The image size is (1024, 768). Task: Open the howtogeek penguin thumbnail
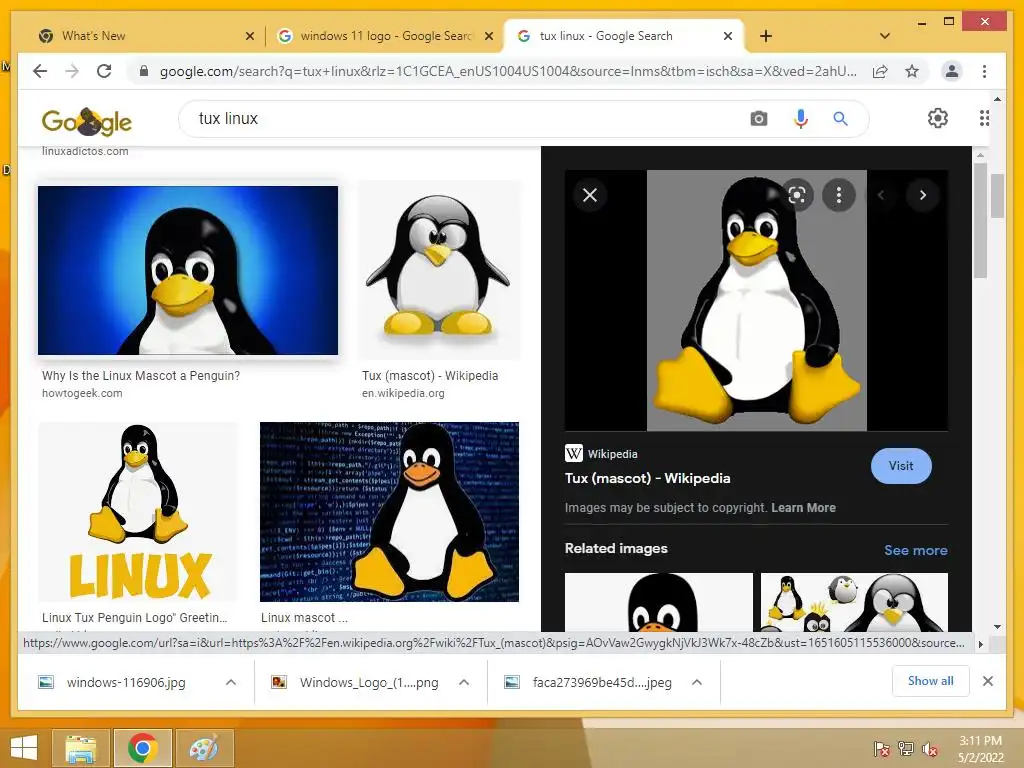pyautogui.click(x=188, y=270)
